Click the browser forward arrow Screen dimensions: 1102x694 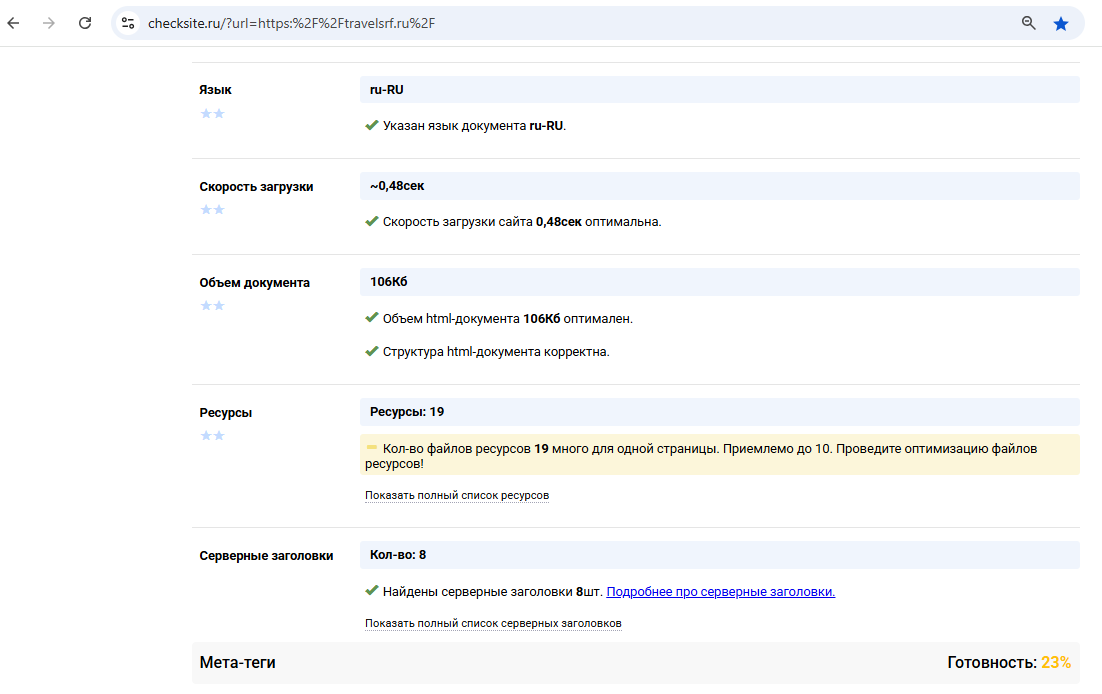[x=49, y=23]
